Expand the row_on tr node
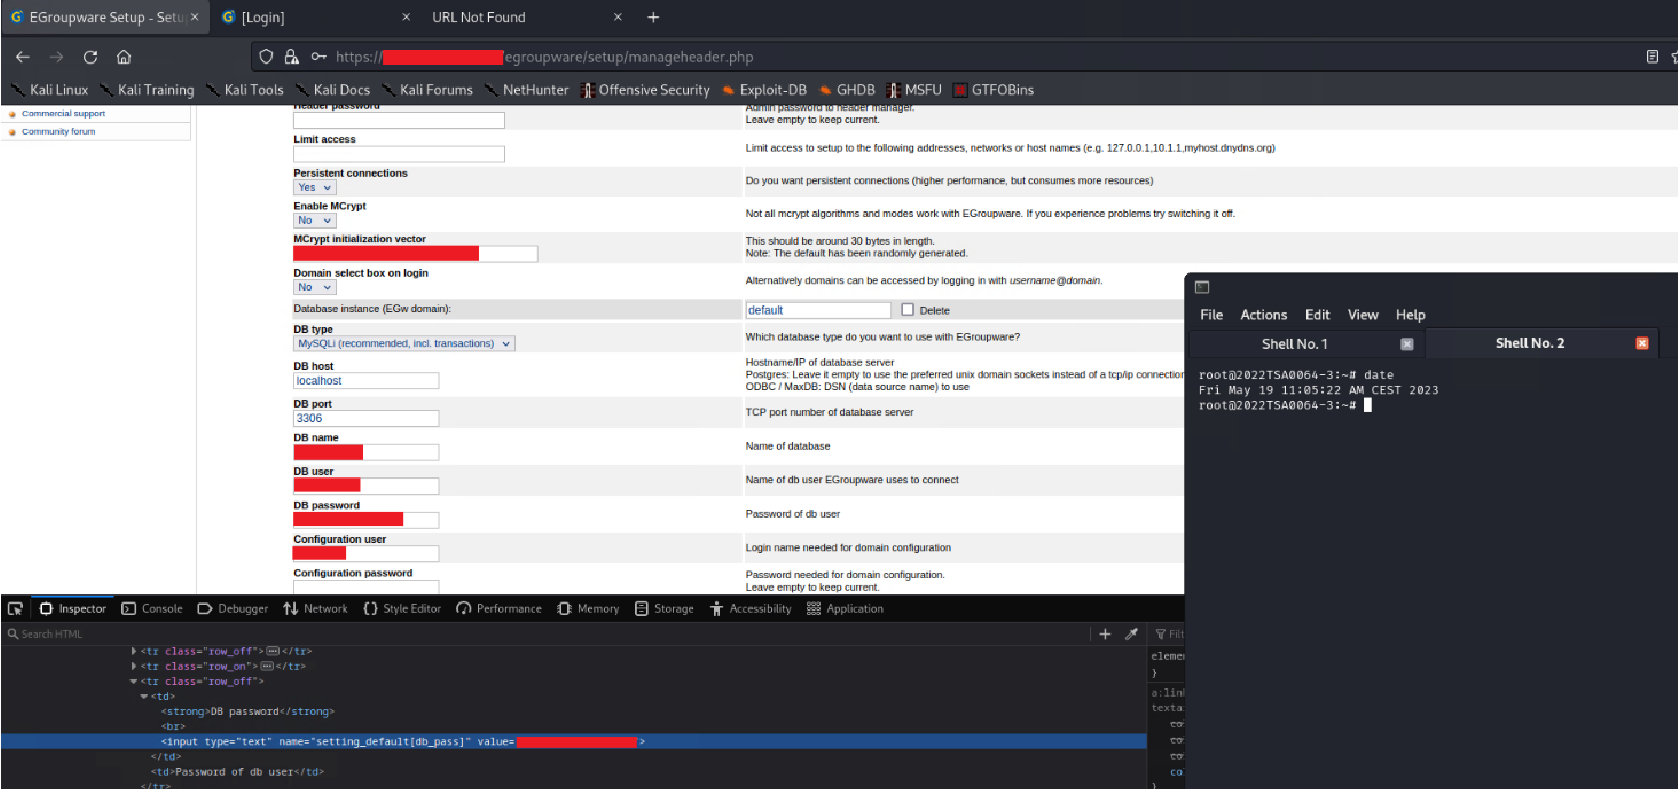 pos(134,666)
